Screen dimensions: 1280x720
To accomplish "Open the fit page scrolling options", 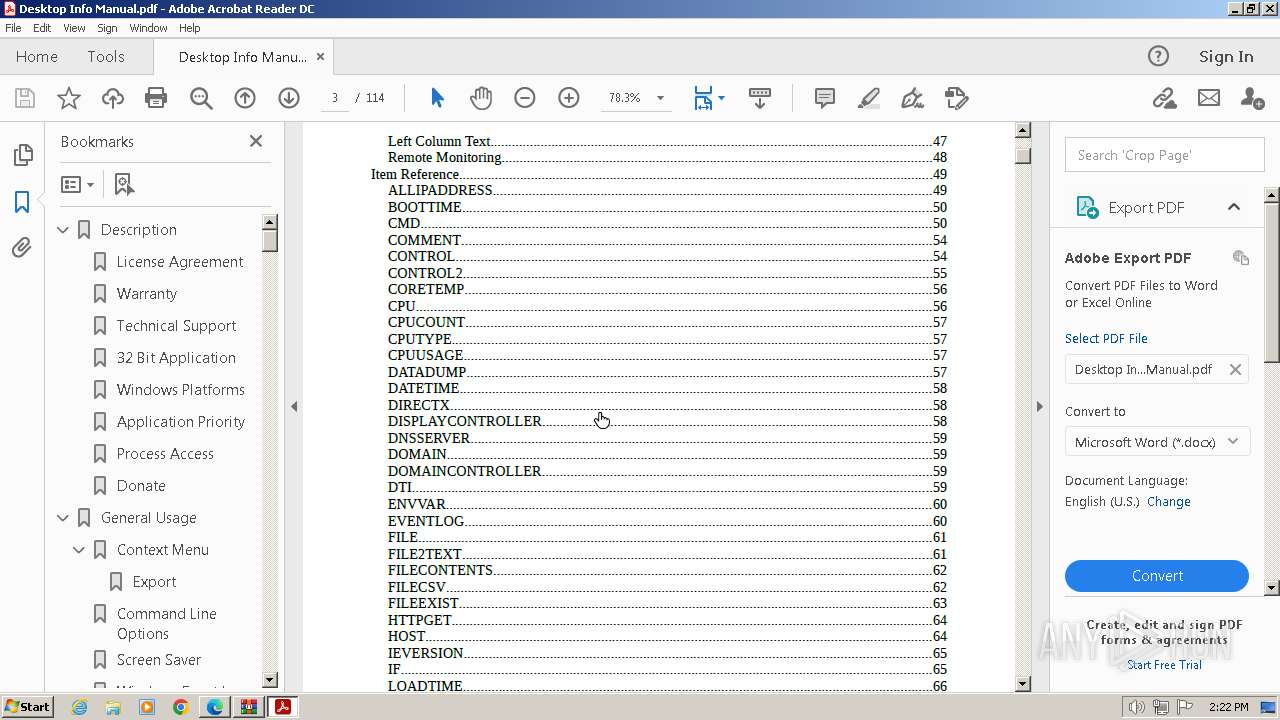I will (x=709, y=98).
